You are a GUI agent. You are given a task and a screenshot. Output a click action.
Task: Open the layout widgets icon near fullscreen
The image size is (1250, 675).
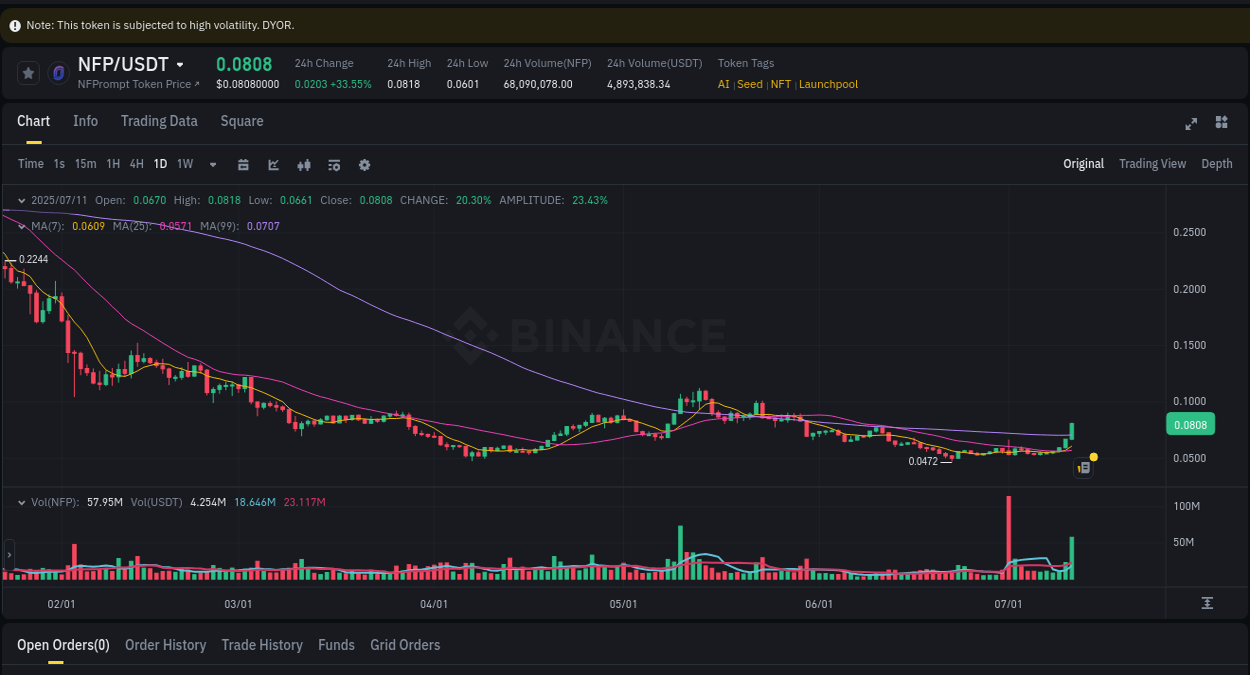(1221, 122)
